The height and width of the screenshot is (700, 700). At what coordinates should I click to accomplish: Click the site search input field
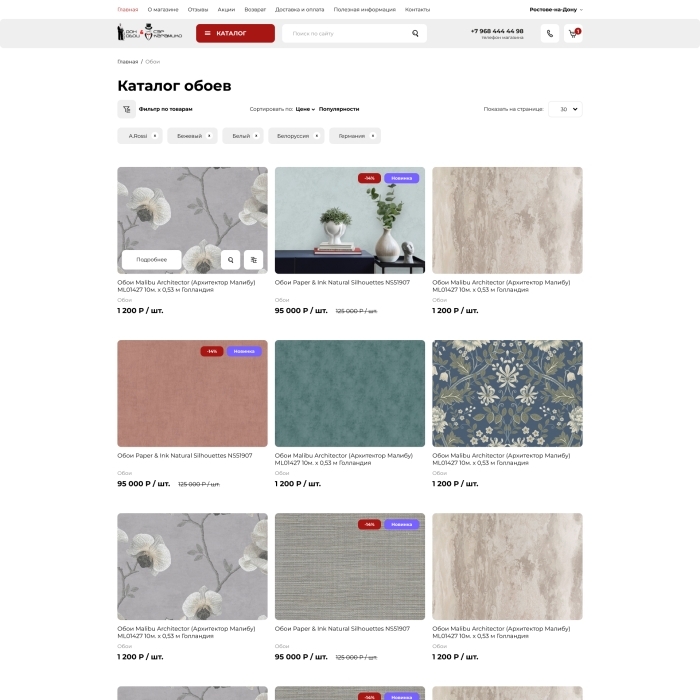[x=345, y=33]
